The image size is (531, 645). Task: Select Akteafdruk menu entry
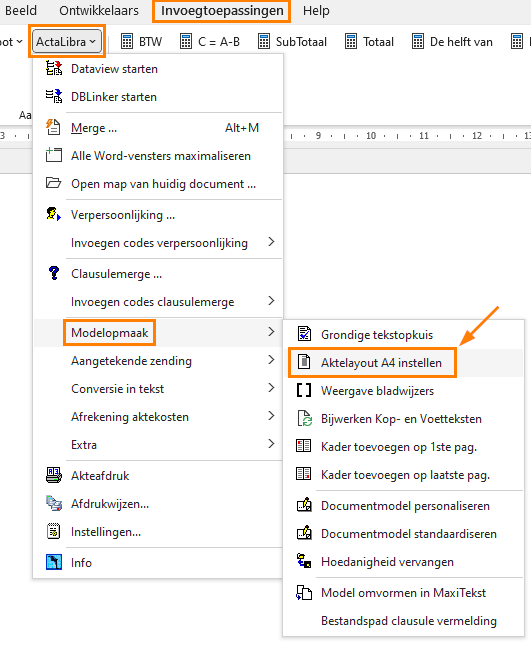click(x=158, y=476)
